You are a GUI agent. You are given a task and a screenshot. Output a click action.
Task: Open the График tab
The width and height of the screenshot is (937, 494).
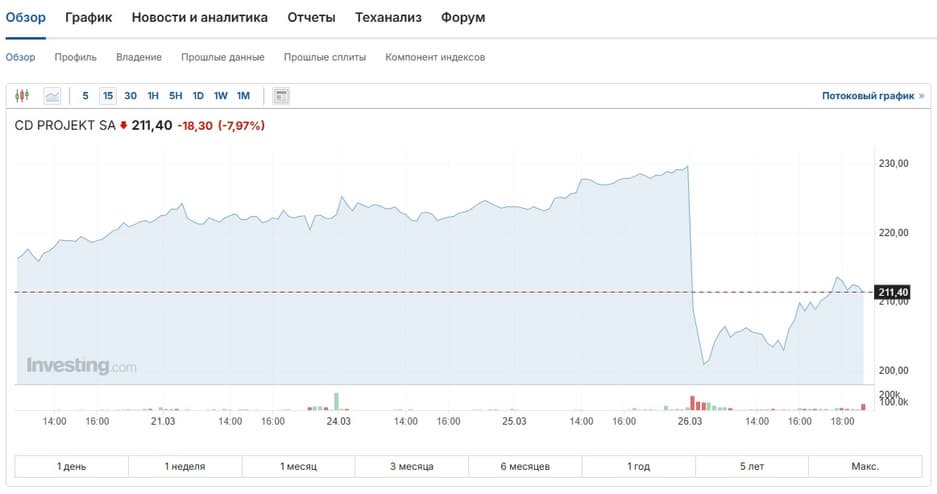click(89, 18)
